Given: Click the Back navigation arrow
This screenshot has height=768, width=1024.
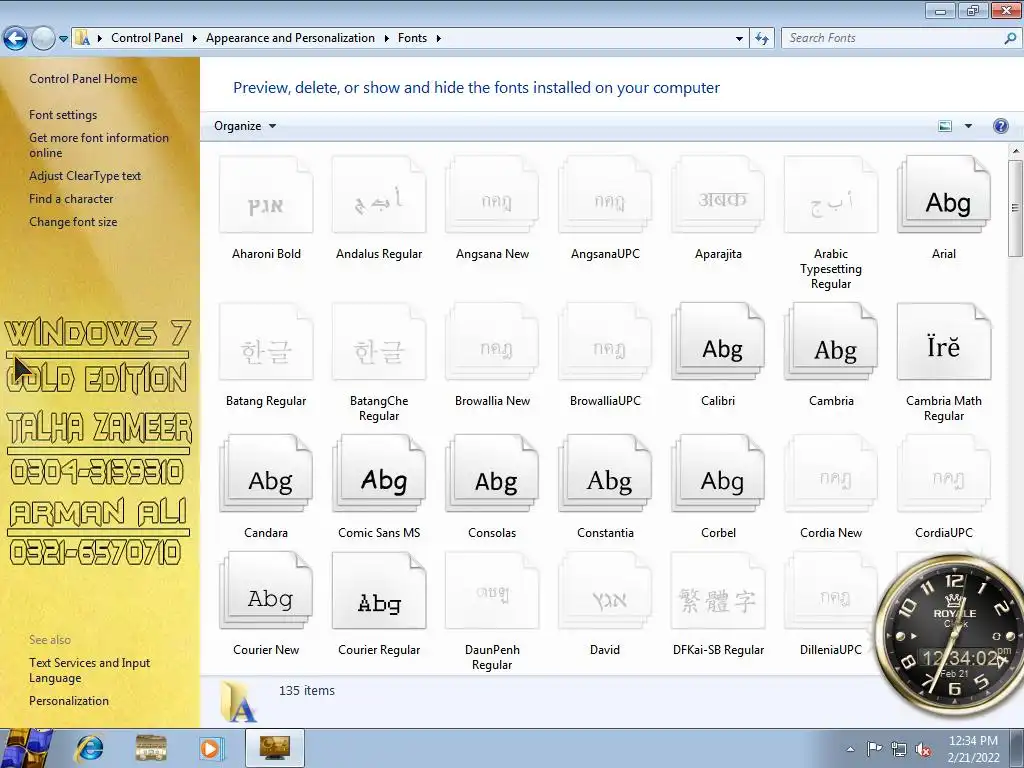Looking at the screenshot, I should click(16, 39).
